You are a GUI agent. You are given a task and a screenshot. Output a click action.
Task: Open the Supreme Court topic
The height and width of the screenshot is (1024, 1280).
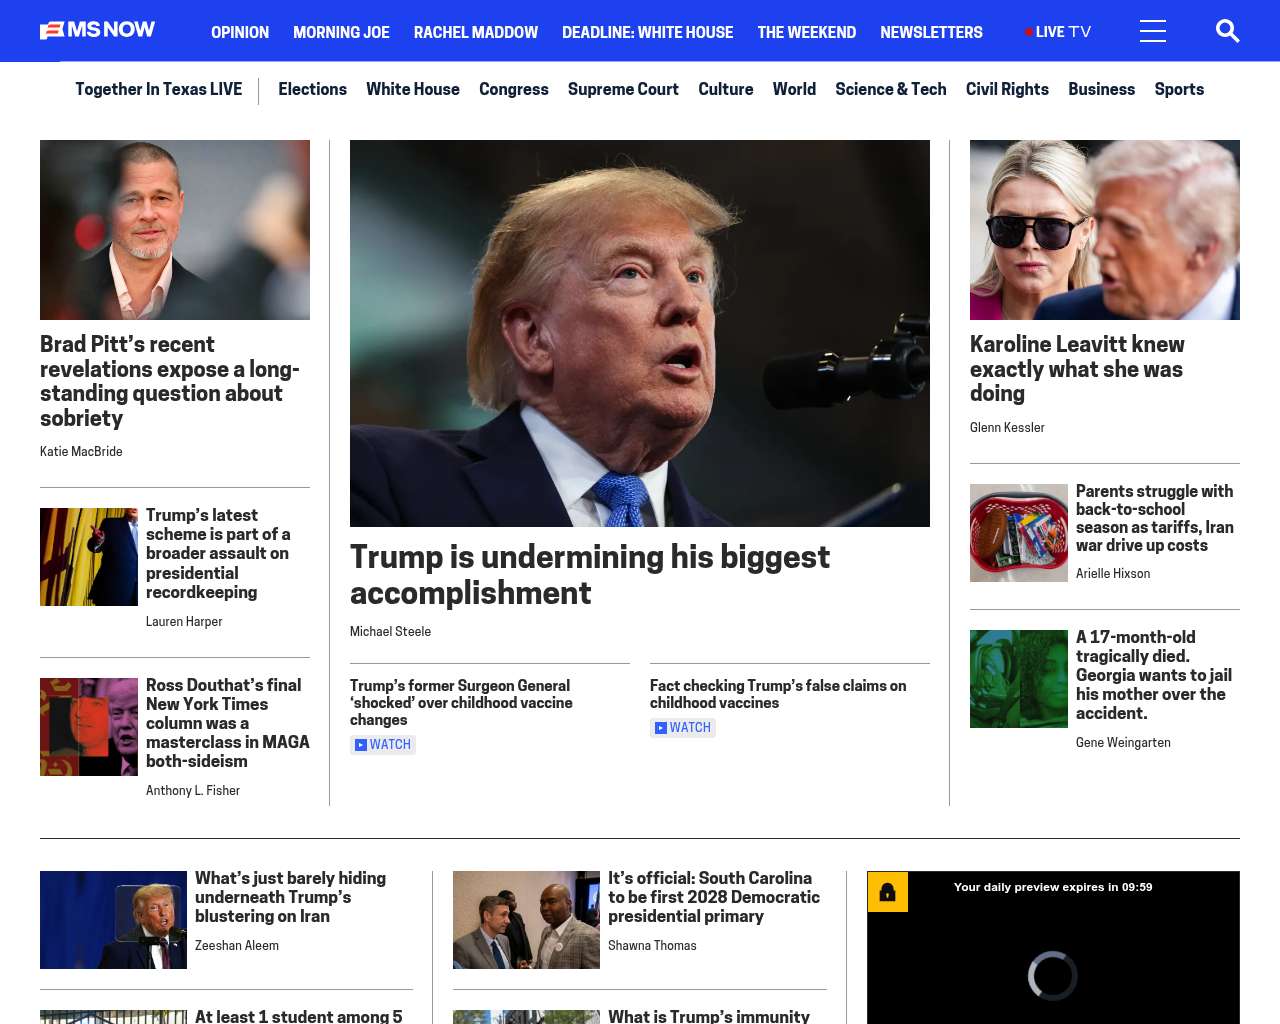click(x=623, y=89)
